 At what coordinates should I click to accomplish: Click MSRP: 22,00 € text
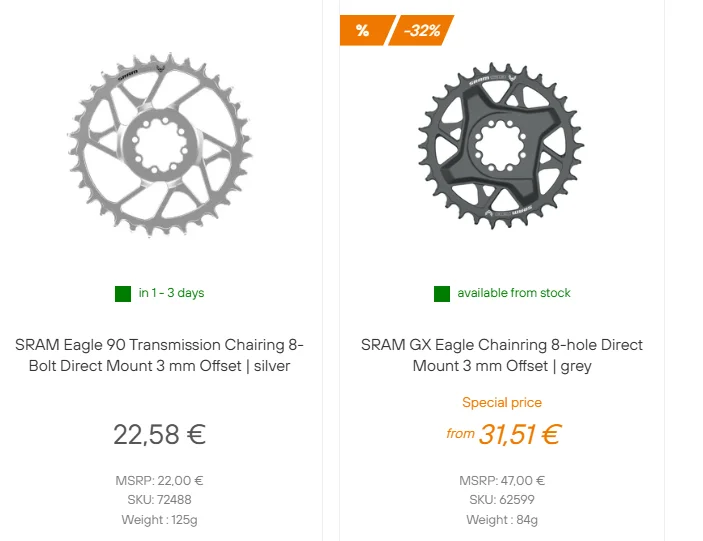click(159, 481)
